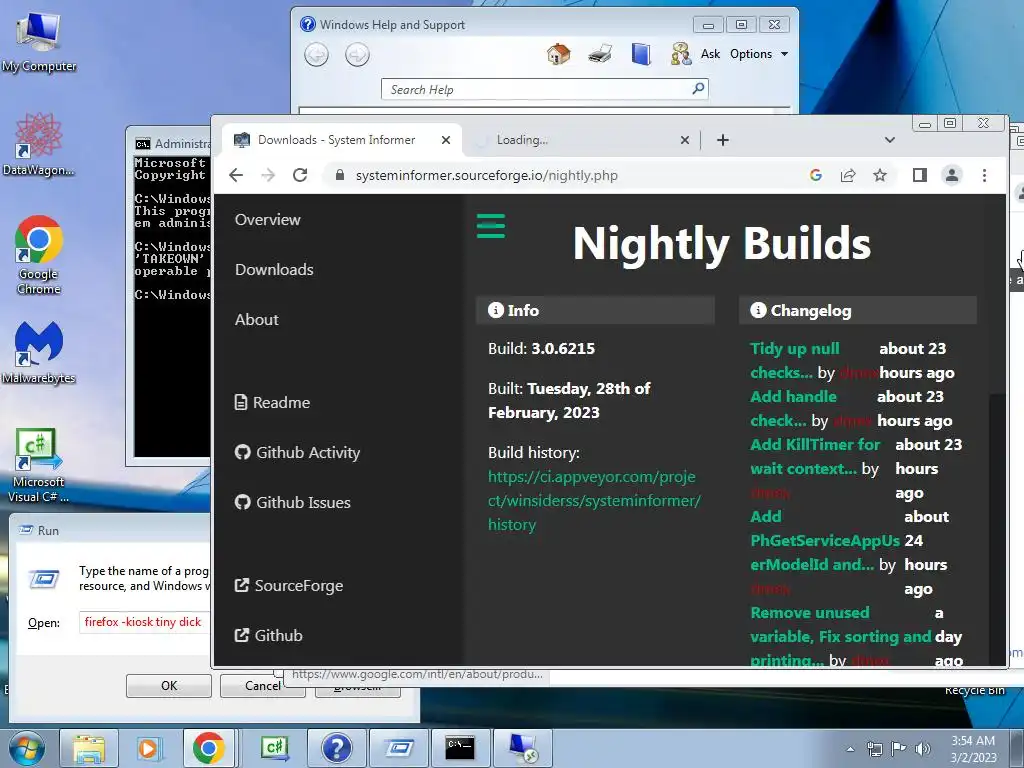Switch to Command Prompt taskbar button

tap(460, 748)
